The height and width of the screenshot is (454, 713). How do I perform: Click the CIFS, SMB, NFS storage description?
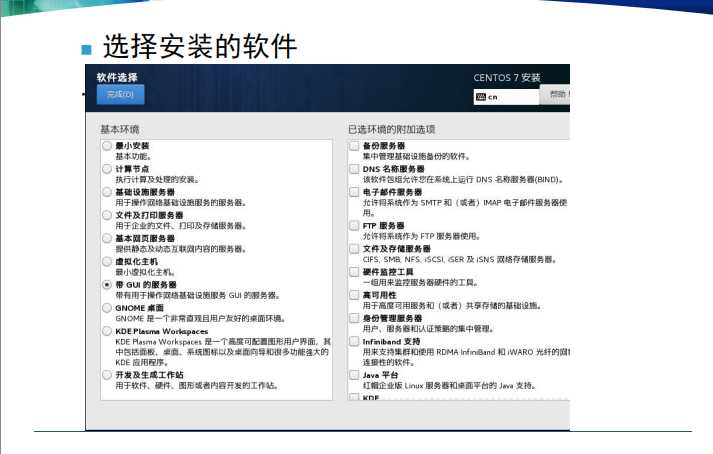pyautogui.click(x=460, y=260)
